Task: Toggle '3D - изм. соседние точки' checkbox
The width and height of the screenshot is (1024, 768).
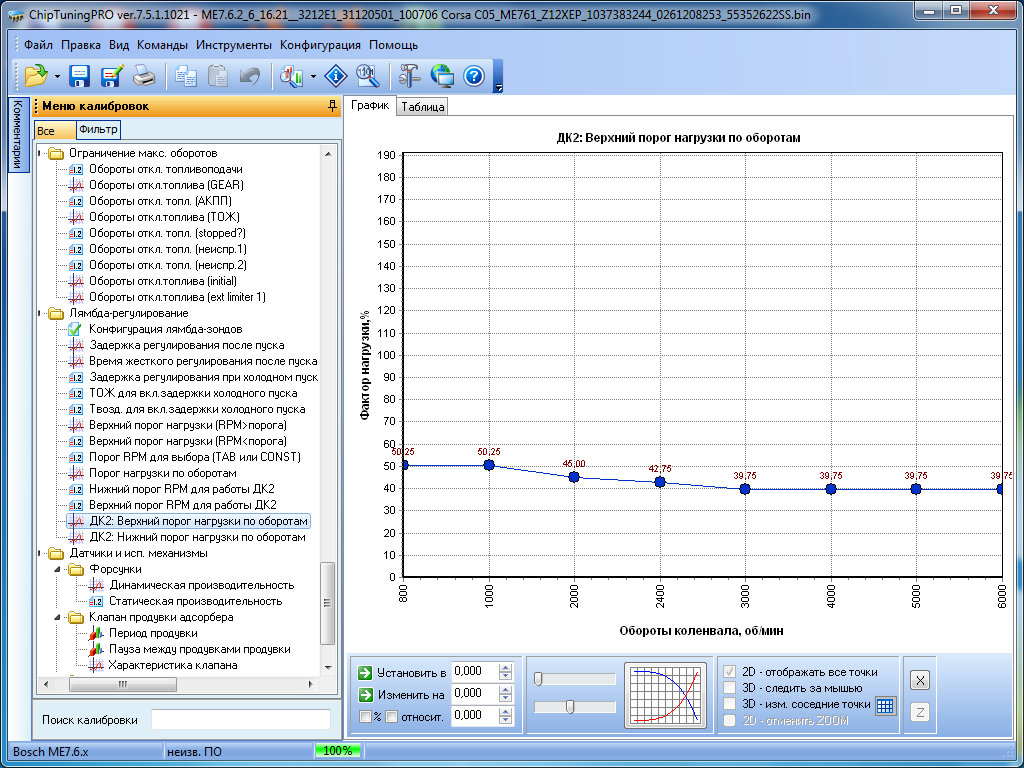Action: (x=730, y=704)
